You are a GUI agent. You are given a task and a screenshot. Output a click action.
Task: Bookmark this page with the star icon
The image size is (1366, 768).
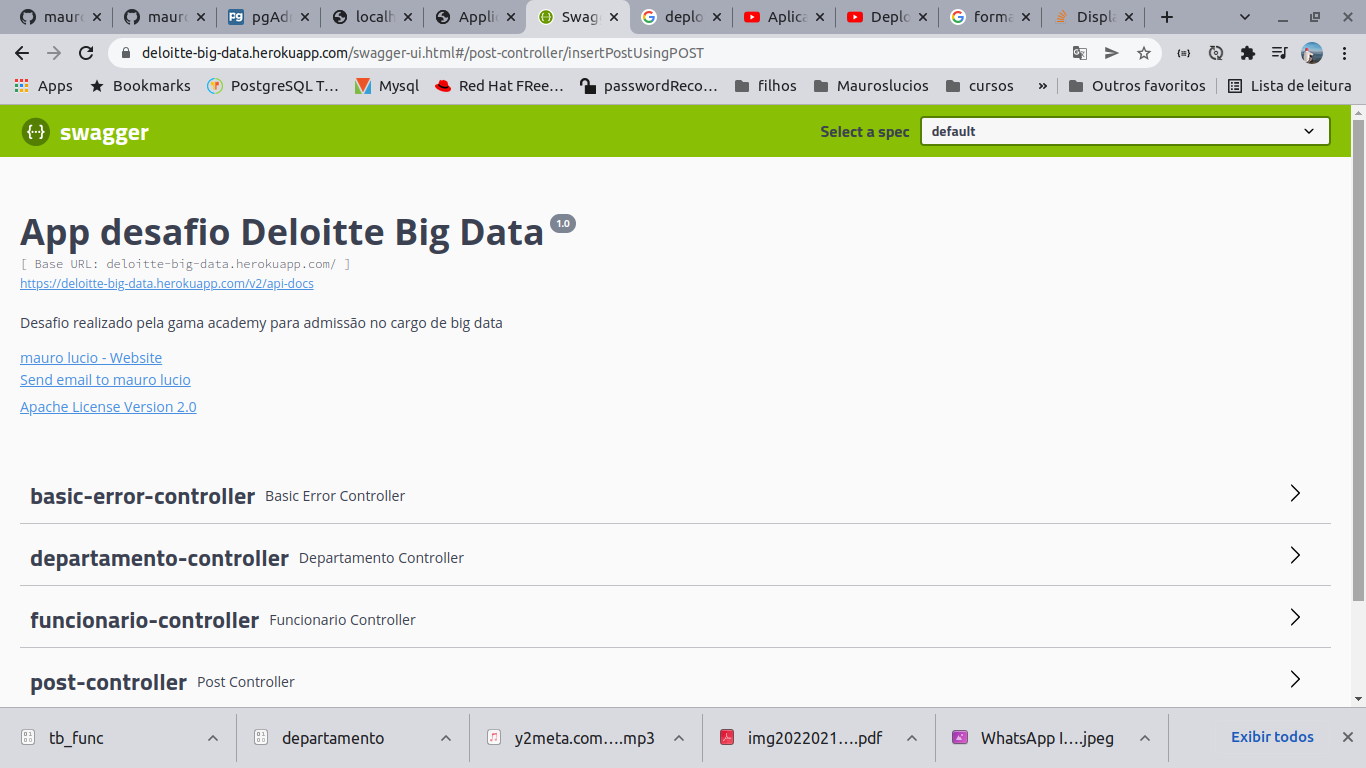point(1144,53)
